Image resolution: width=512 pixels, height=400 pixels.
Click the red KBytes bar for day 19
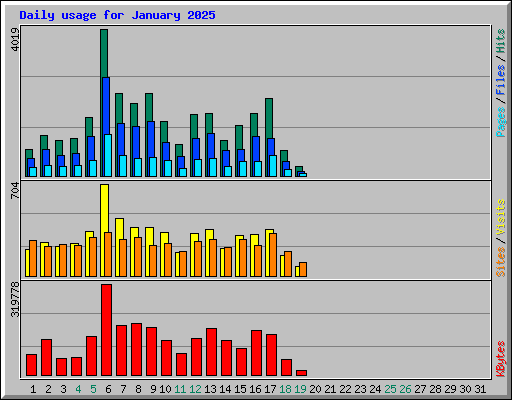pyautogui.click(x=301, y=373)
